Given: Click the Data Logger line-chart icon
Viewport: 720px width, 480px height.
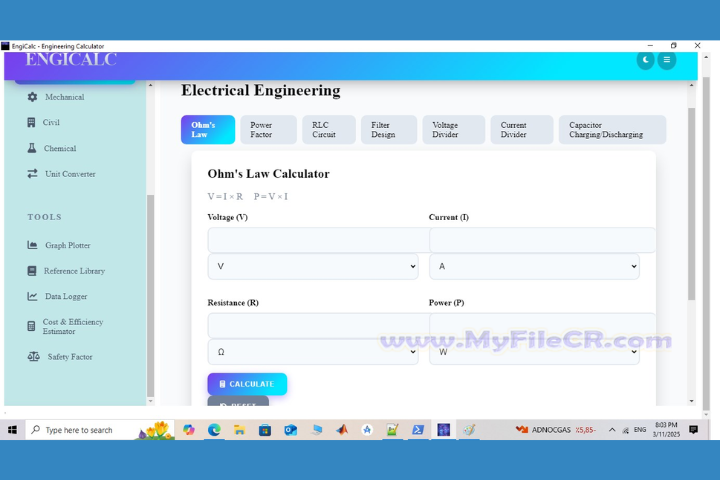Looking at the screenshot, I should 32,296.
